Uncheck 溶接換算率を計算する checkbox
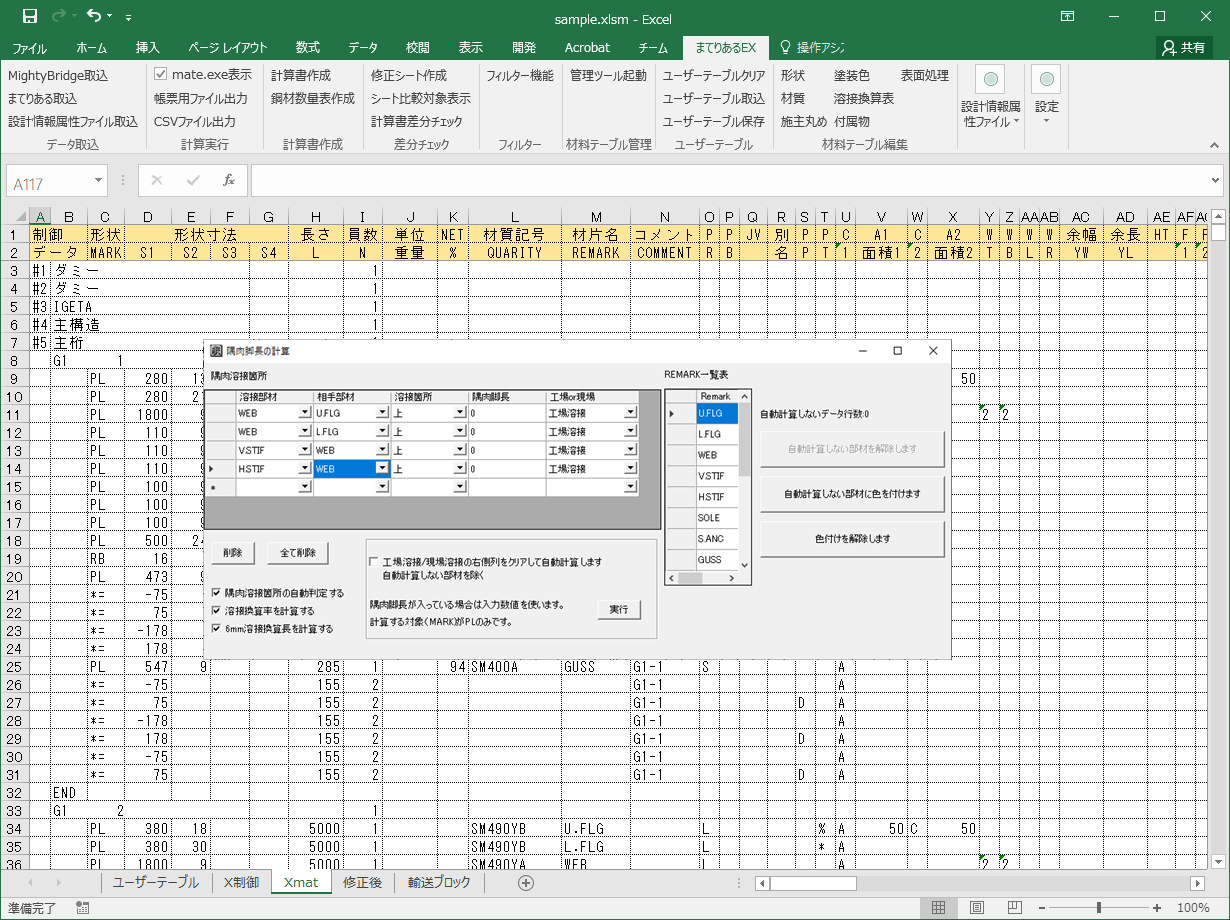This screenshot has height=920, width=1230. click(x=217, y=610)
